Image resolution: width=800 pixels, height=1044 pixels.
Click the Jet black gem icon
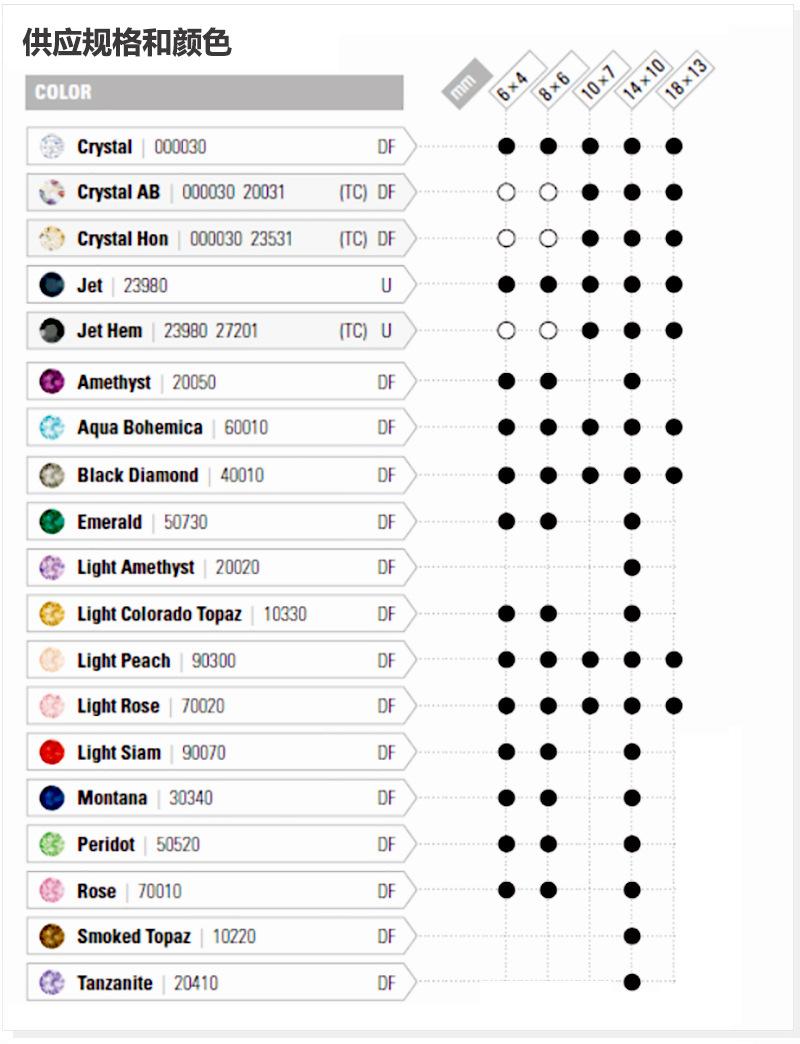pyautogui.click(x=51, y=286)
